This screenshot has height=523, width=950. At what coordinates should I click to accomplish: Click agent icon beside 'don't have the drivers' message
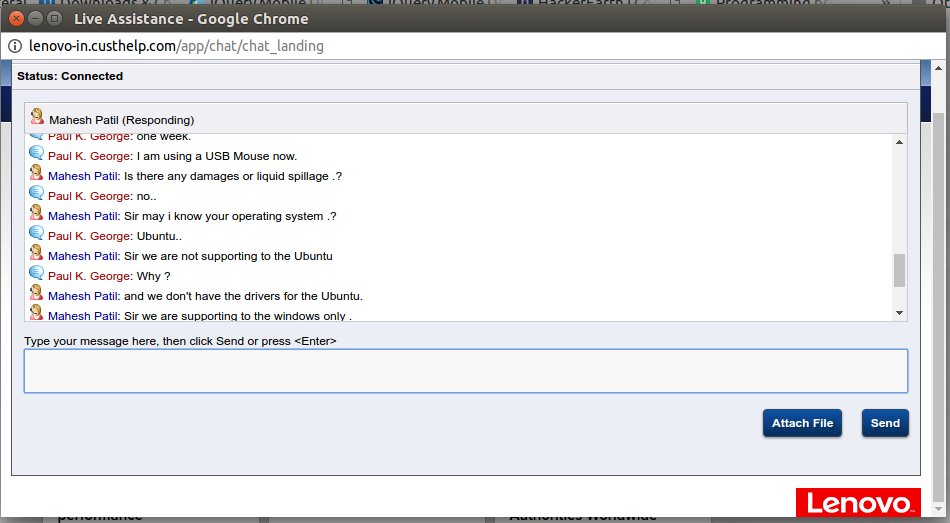click(x=36, y=293)
